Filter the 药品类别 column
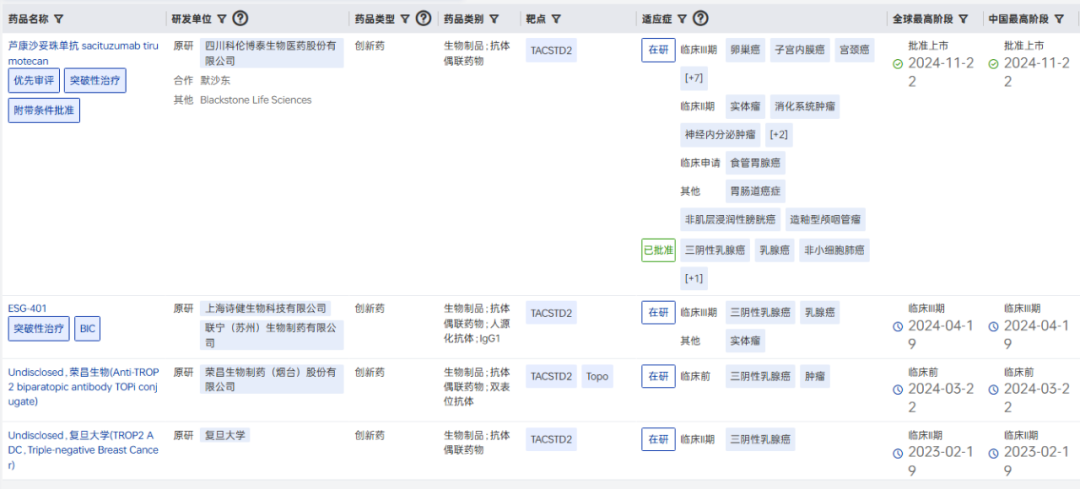1080x489 pixels. pos(494,19)
